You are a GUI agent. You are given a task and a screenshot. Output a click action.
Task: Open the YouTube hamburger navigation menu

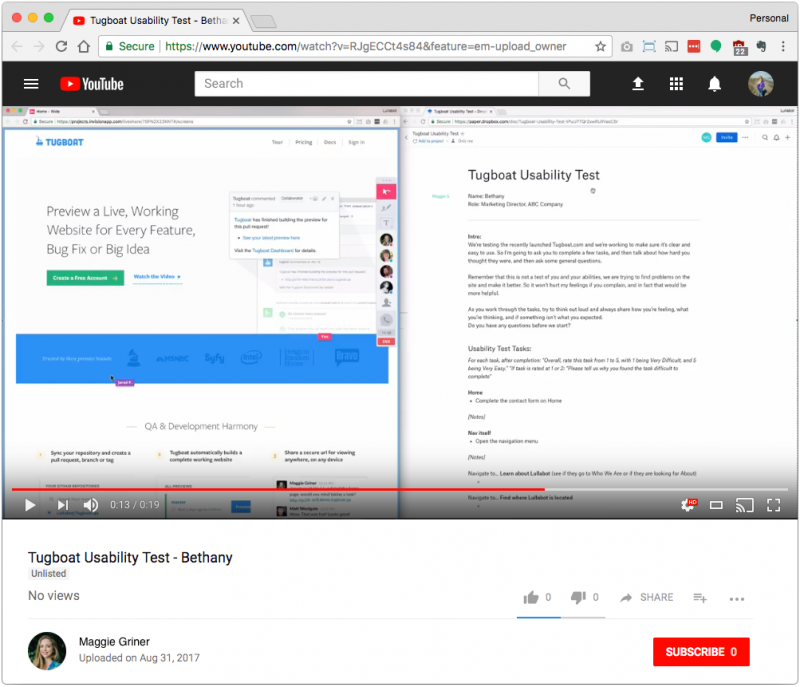31,84
